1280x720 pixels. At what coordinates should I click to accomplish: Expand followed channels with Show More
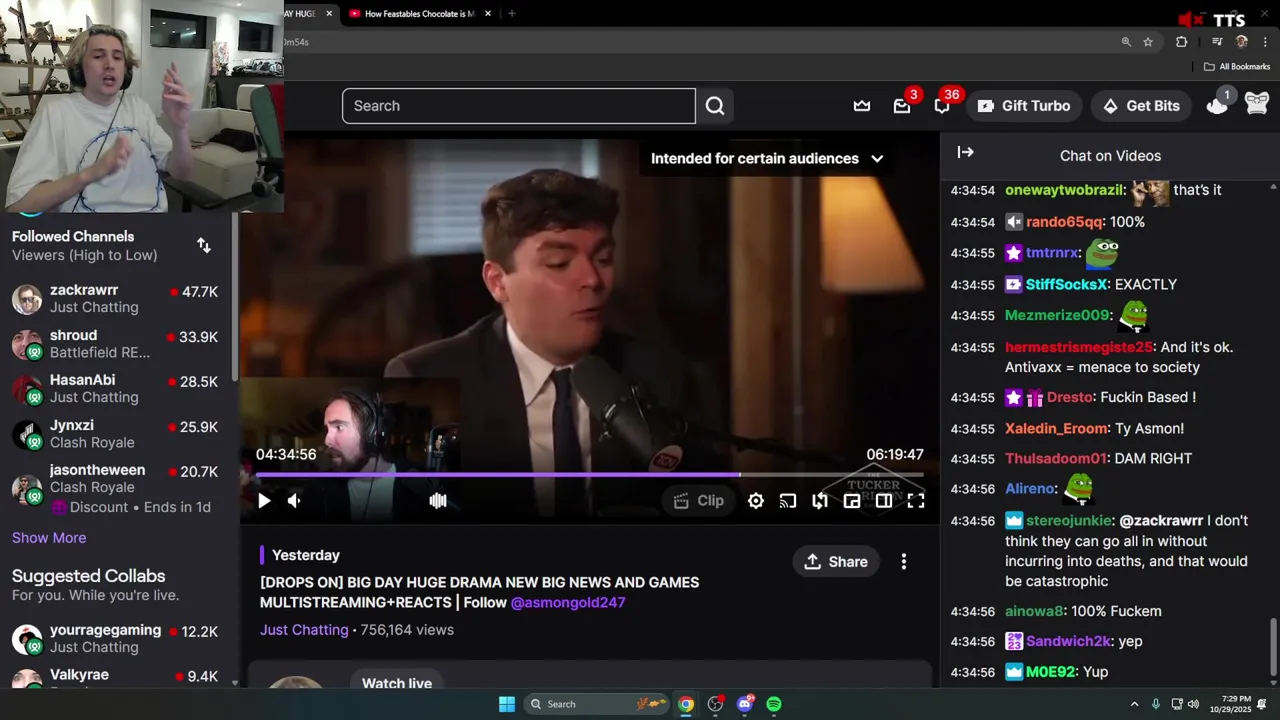(x=49, y=538)
